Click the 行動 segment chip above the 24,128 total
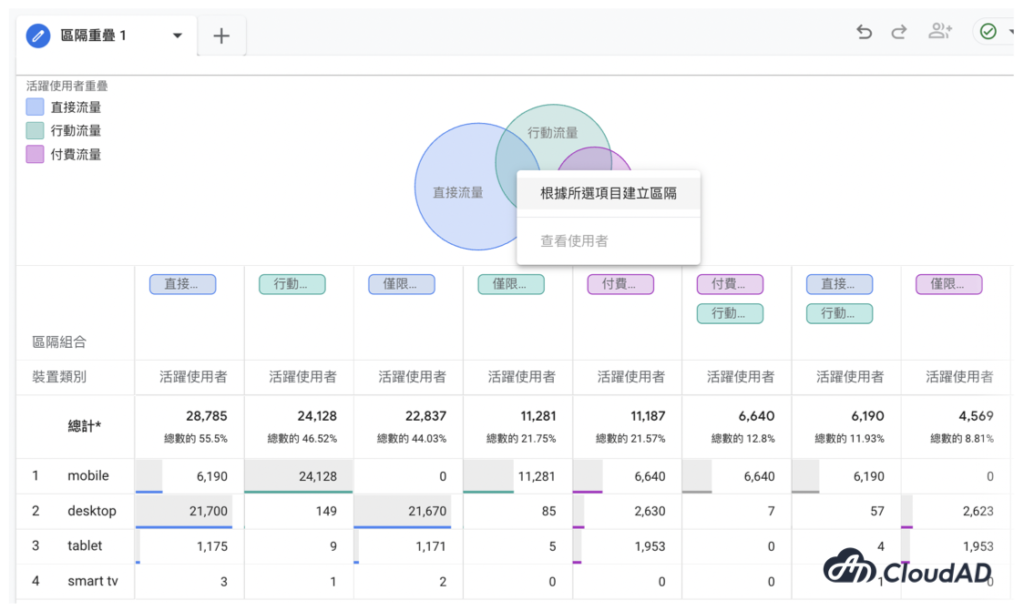Screen dimensions: 1024x611 coord(292,285)
